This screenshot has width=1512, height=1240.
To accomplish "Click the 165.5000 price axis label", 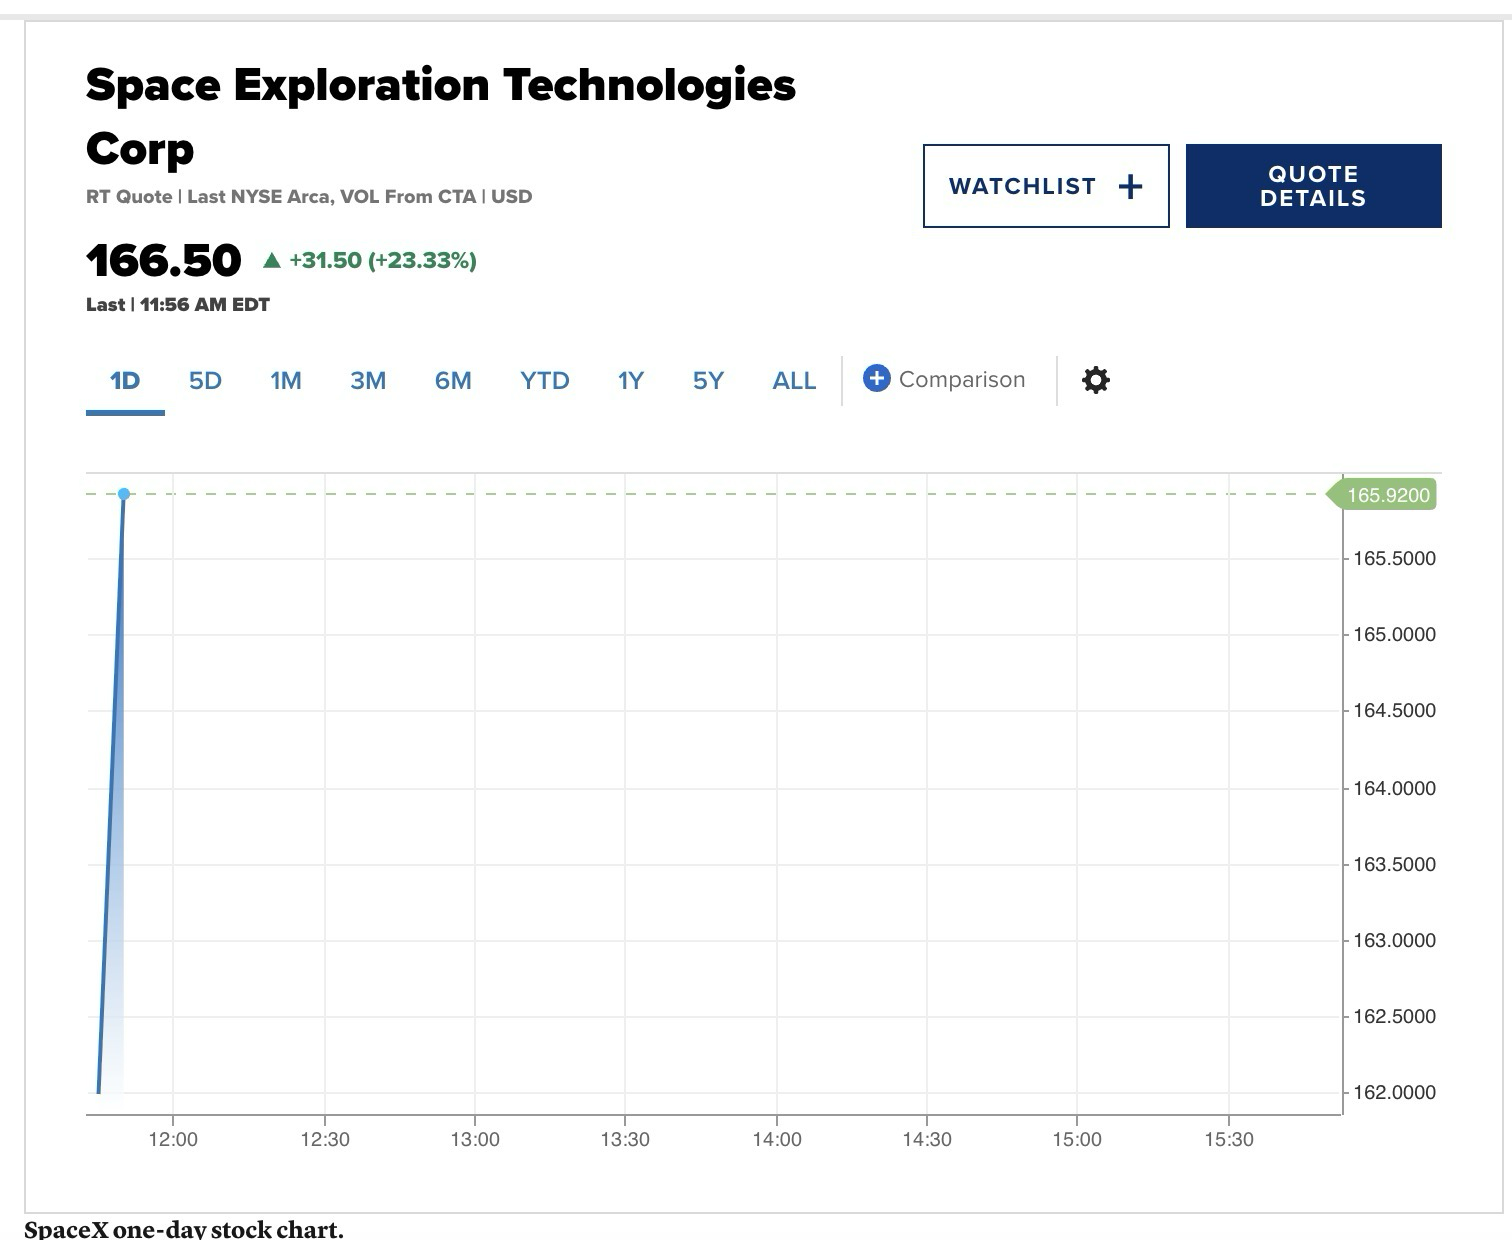I will (x=1394, y=559).
